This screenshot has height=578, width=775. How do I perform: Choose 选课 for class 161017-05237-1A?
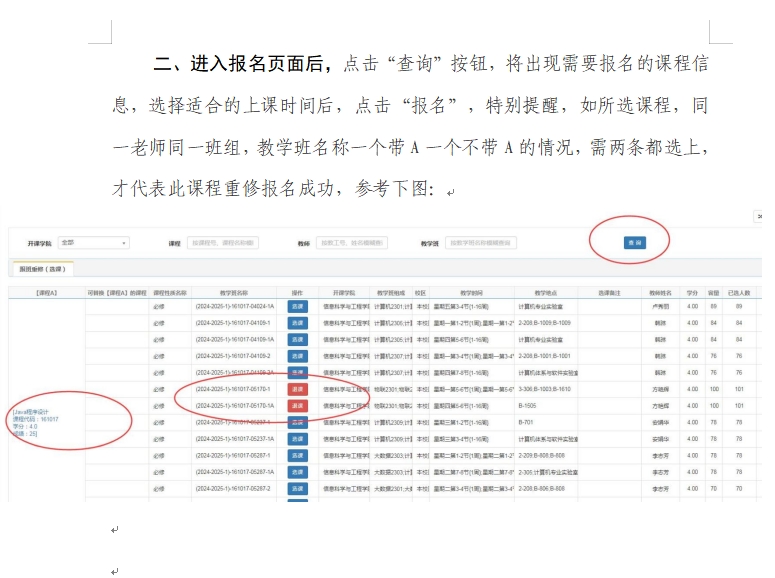(x=297, y=439)
